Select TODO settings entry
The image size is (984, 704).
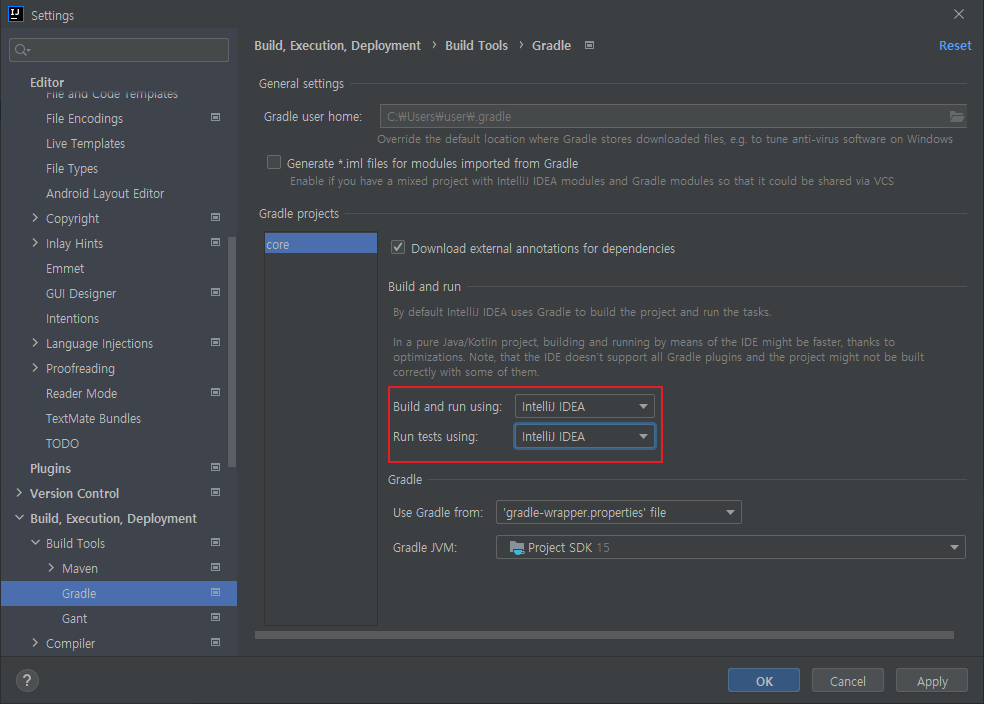click(62, 444)
